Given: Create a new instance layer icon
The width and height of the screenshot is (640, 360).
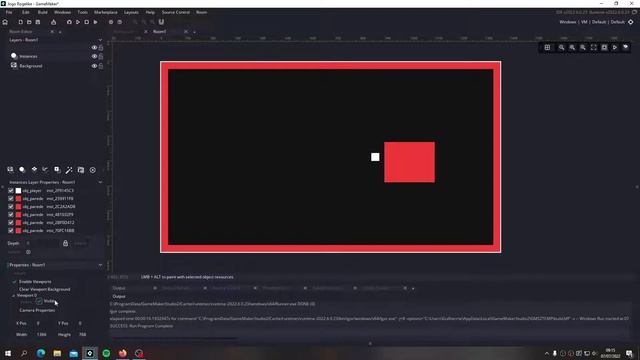Looking at the screenshot, I should [22, 170].
